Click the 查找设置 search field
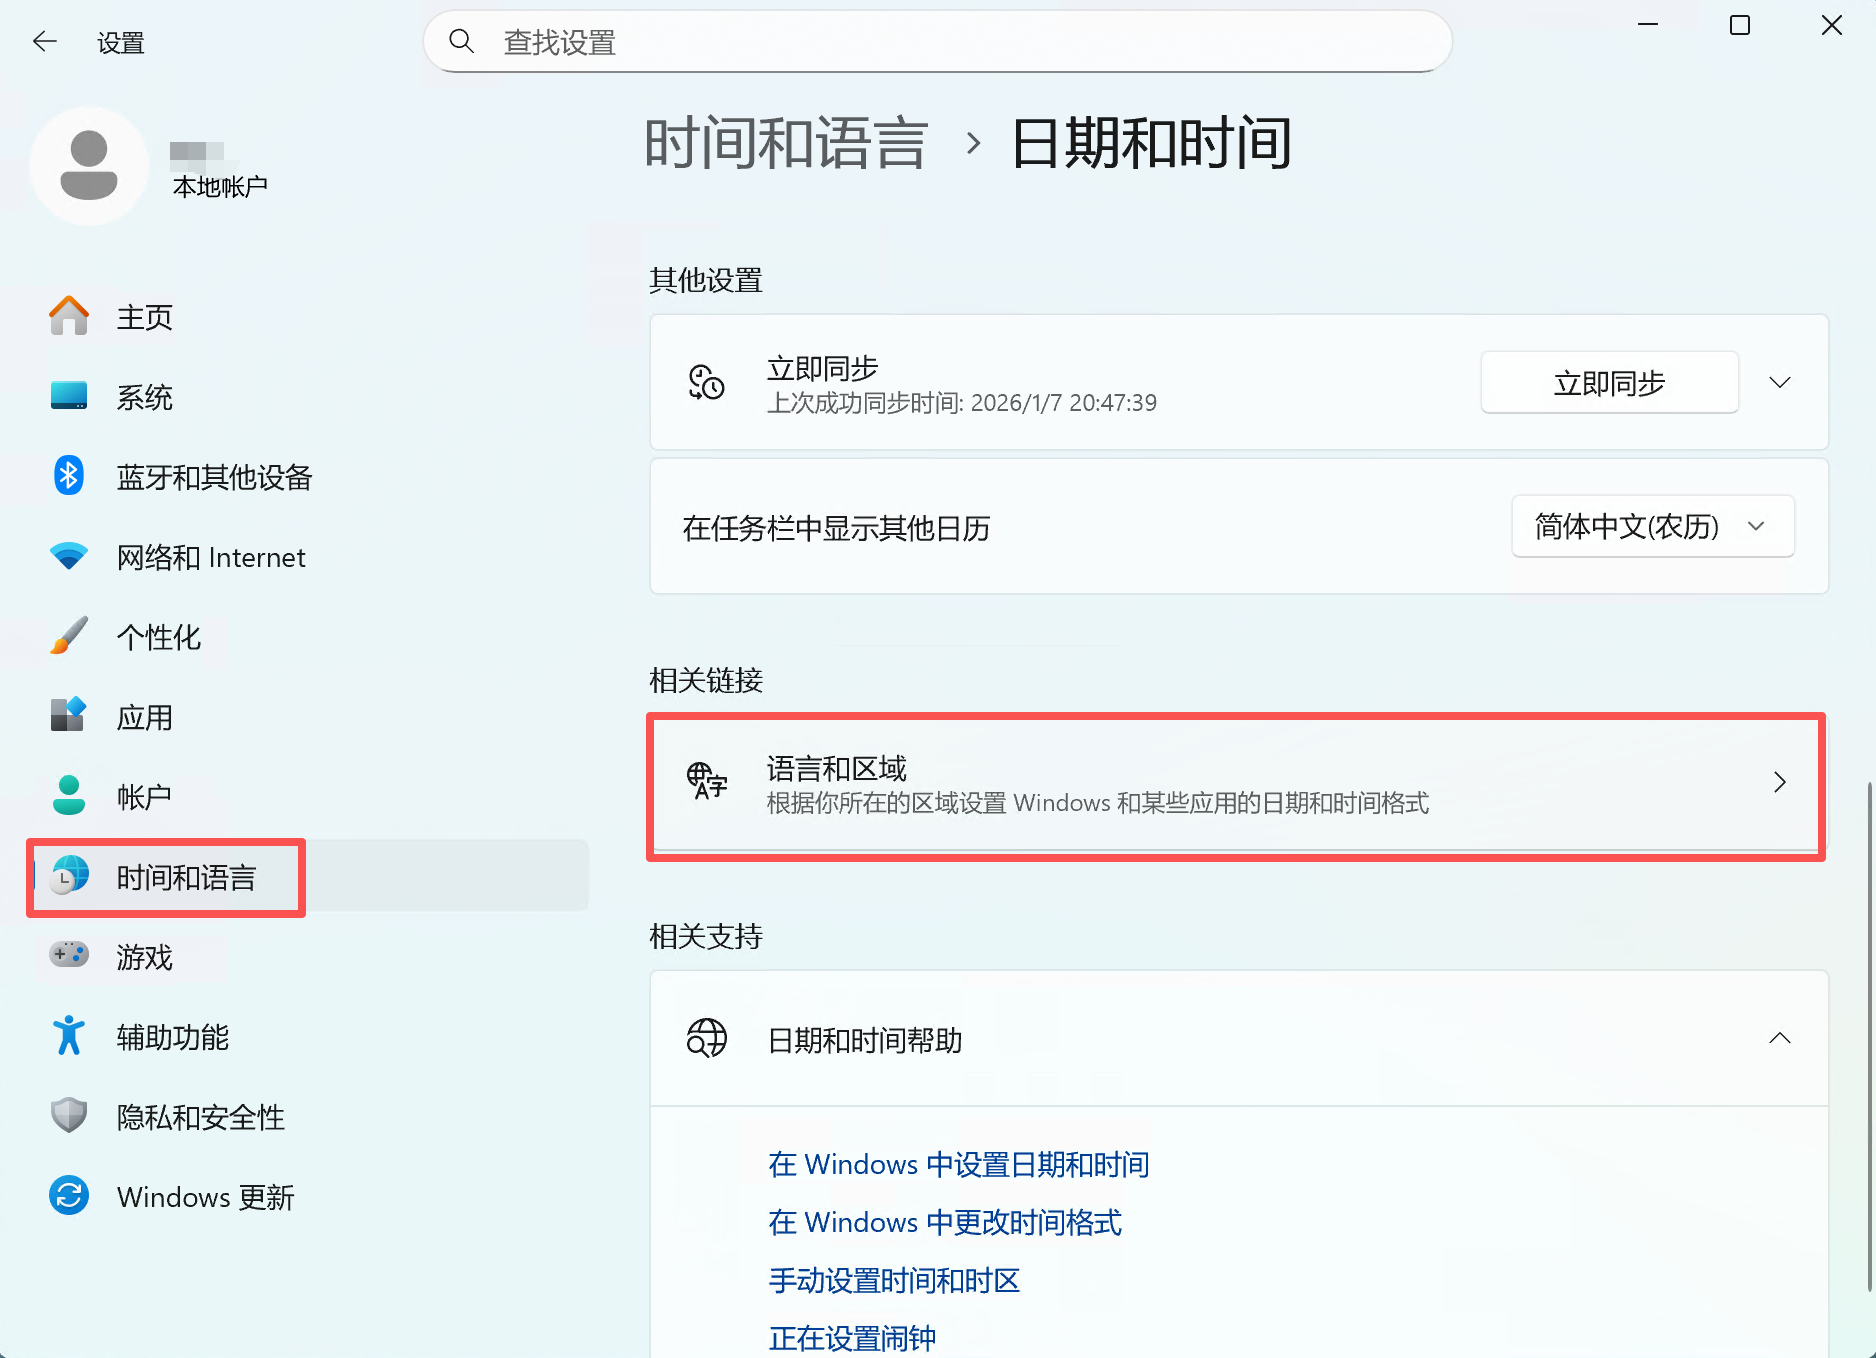The height and width of the screenshot is (1358, 1876). [x=937, y=41]
